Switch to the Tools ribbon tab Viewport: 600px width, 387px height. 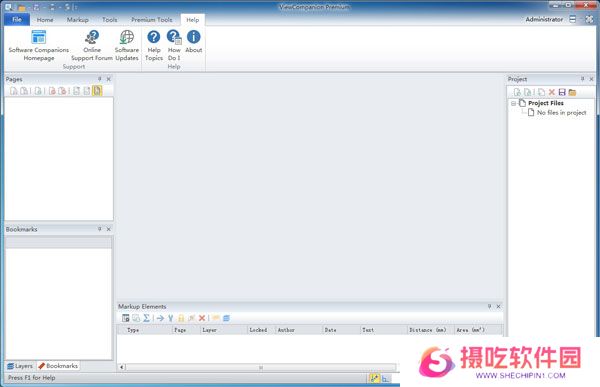109,20
